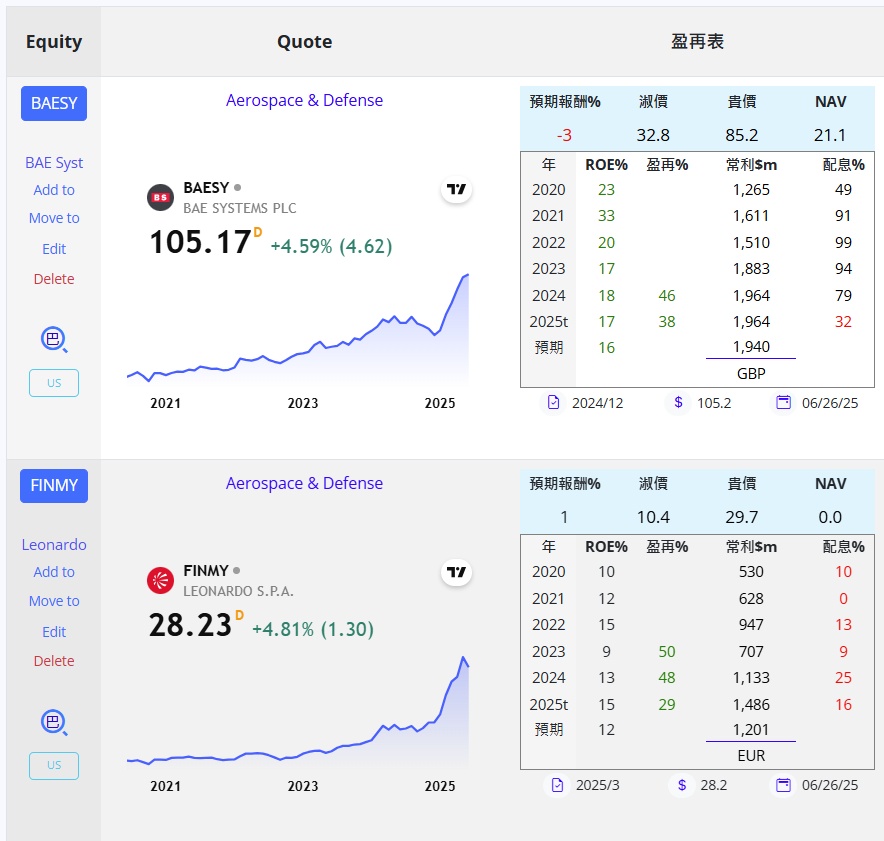The height and width of the screenshot is (841, 884).
Task: Click BAESY NAV value 21.1
Action: 830,135
